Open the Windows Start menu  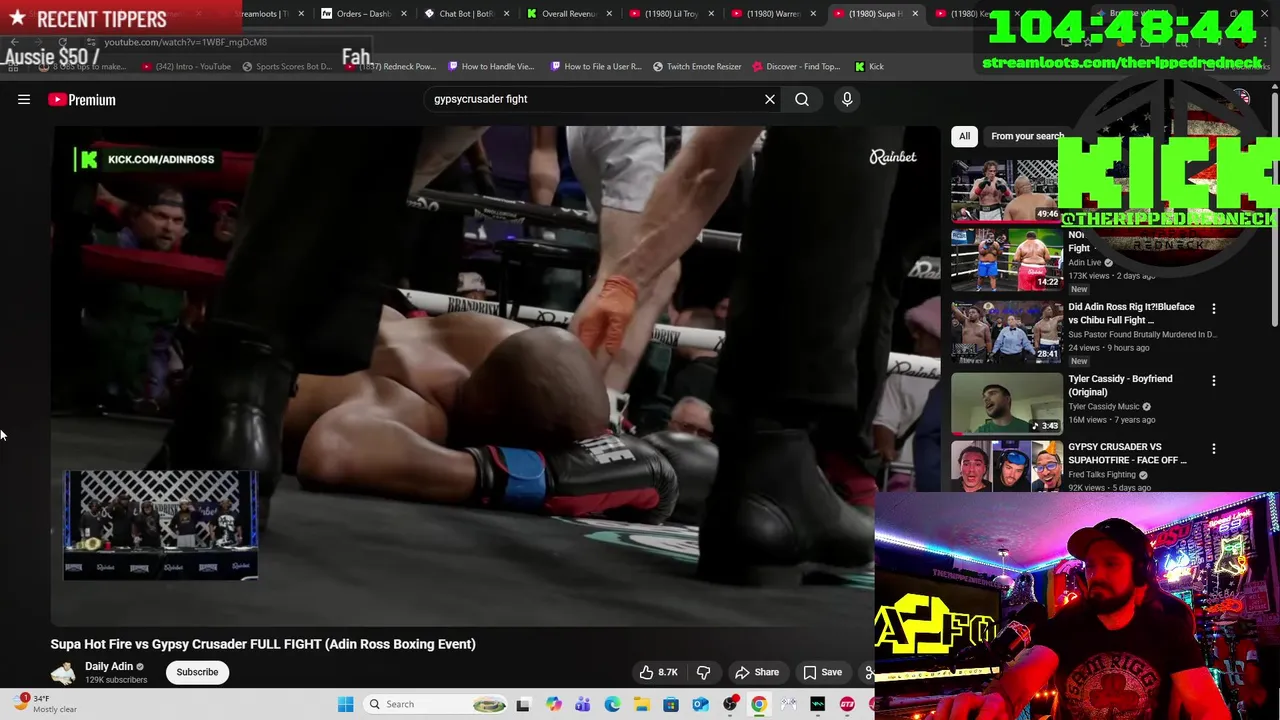pos(345,704)
